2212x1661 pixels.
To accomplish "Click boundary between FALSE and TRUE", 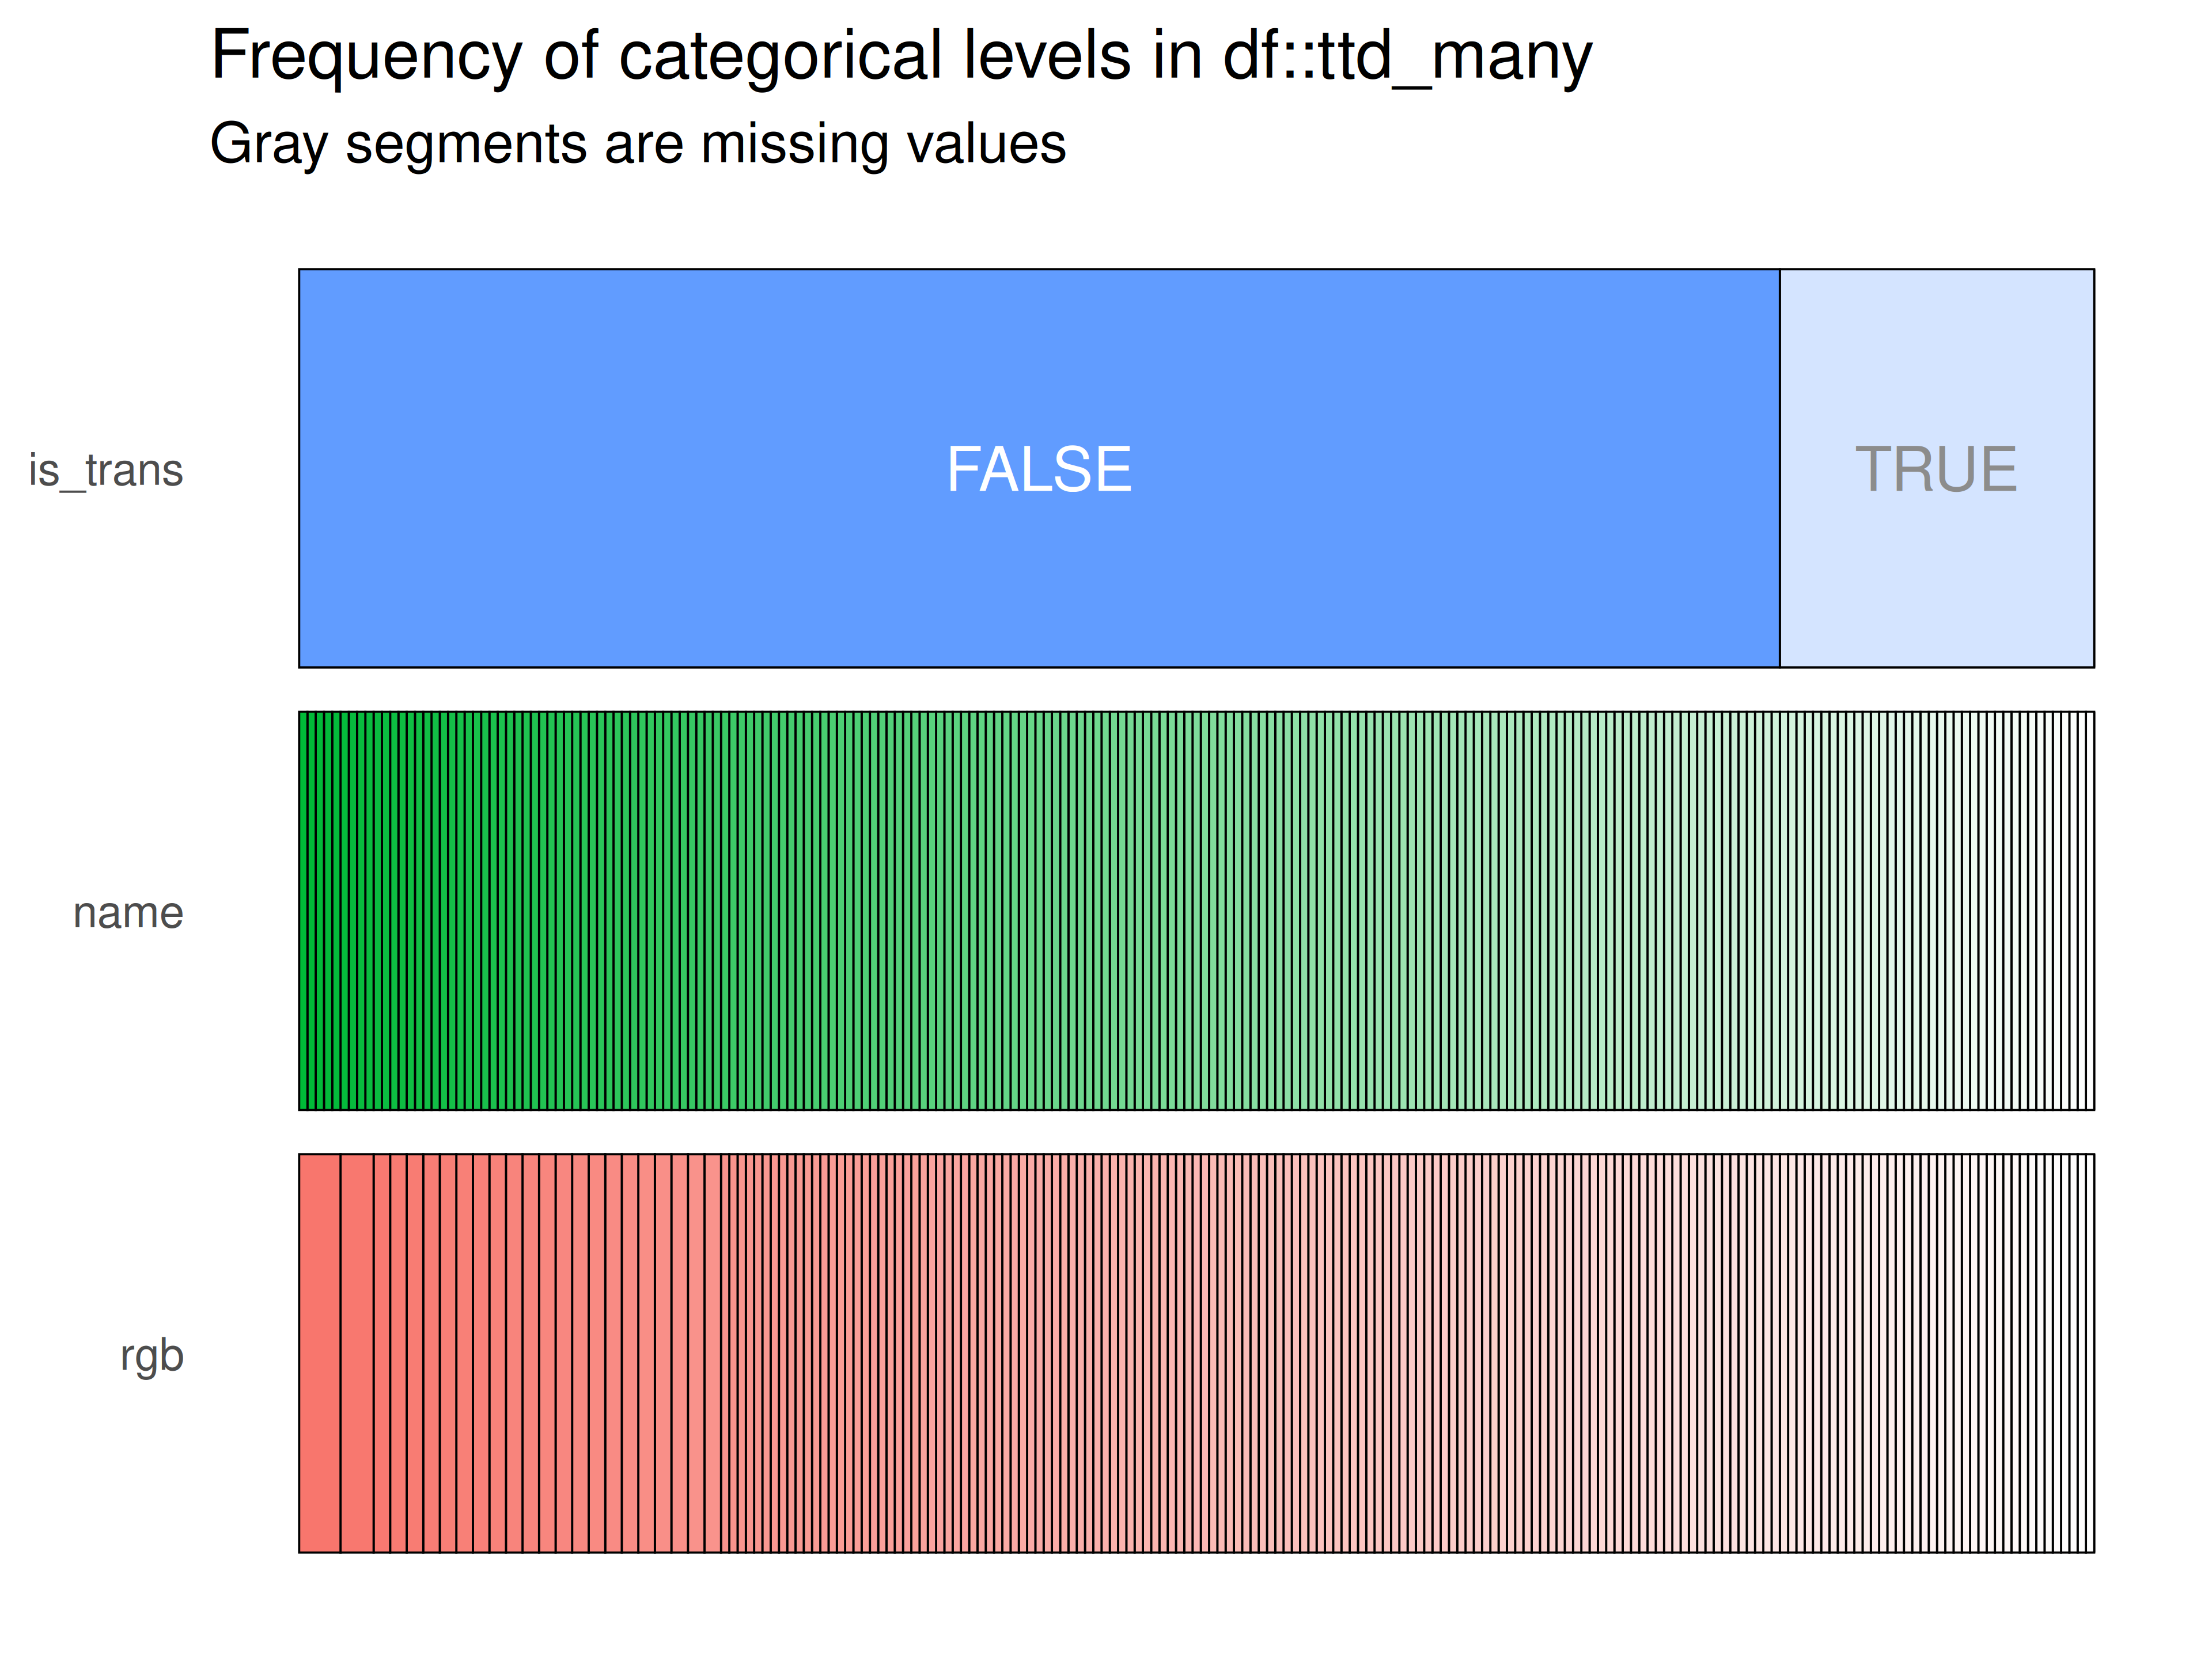I will pyautogui.click(x=1780, y=468).
